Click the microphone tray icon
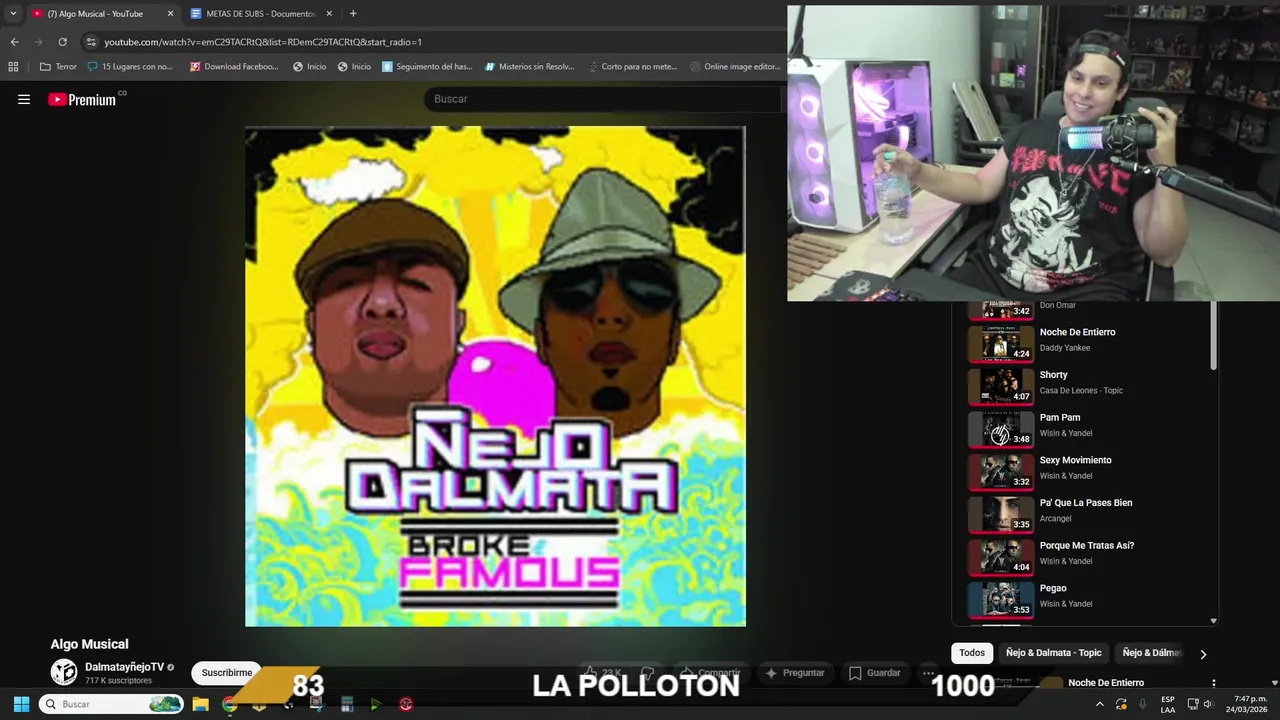This screenshot has height=720, width=1280. click(1143, 704)
